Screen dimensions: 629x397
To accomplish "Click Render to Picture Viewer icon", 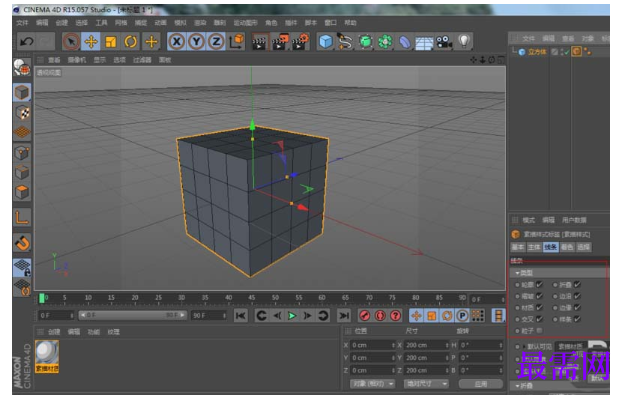I will pos(280,41).
